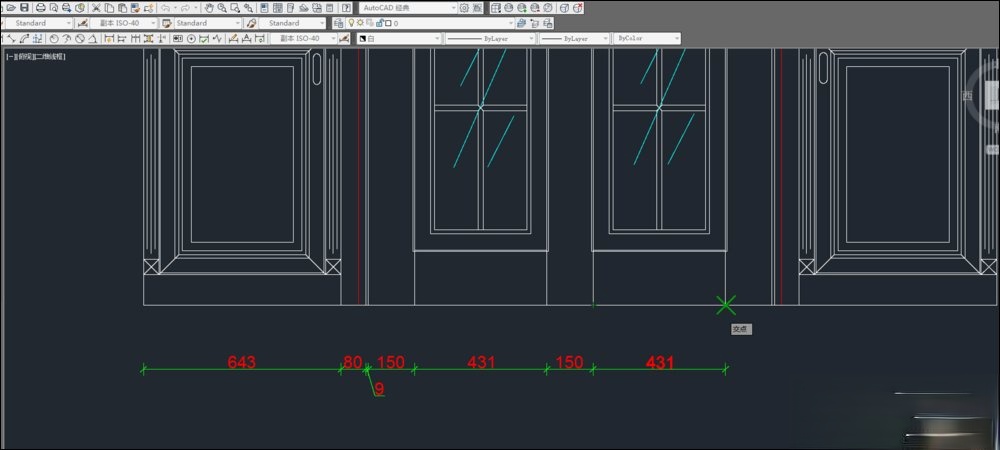Open the Table Style icon
This screenshot has width=1000, height=450.
pos(166,23)
